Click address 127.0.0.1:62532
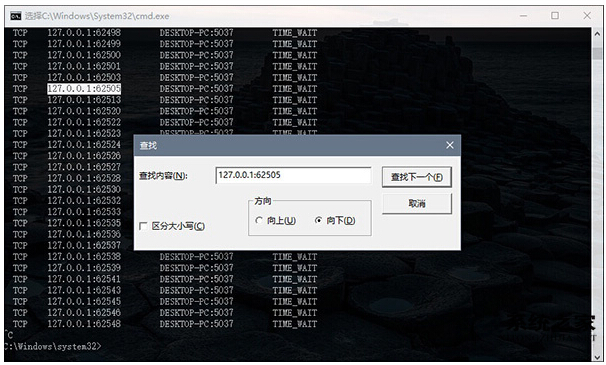 coord(84,201)
